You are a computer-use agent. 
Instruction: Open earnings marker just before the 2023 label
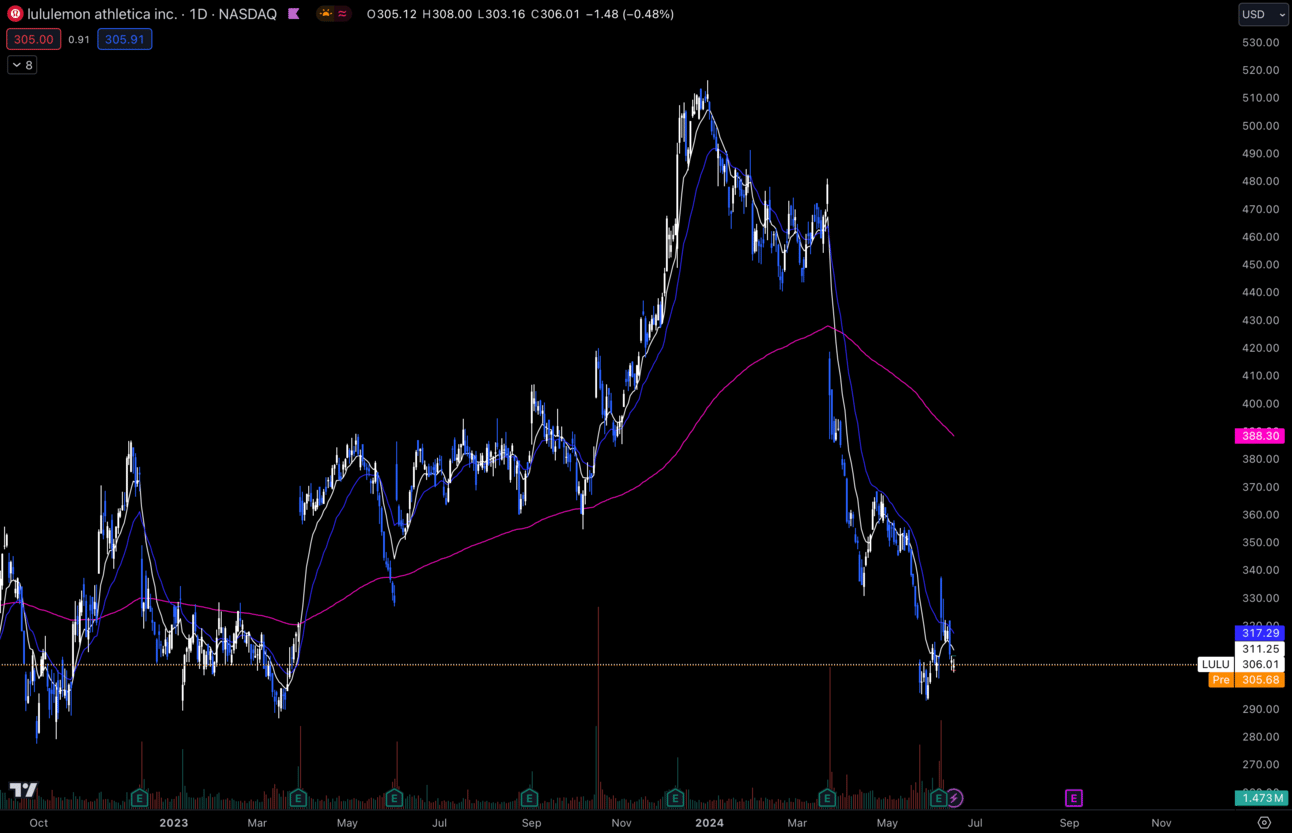(x=139, y=798)
